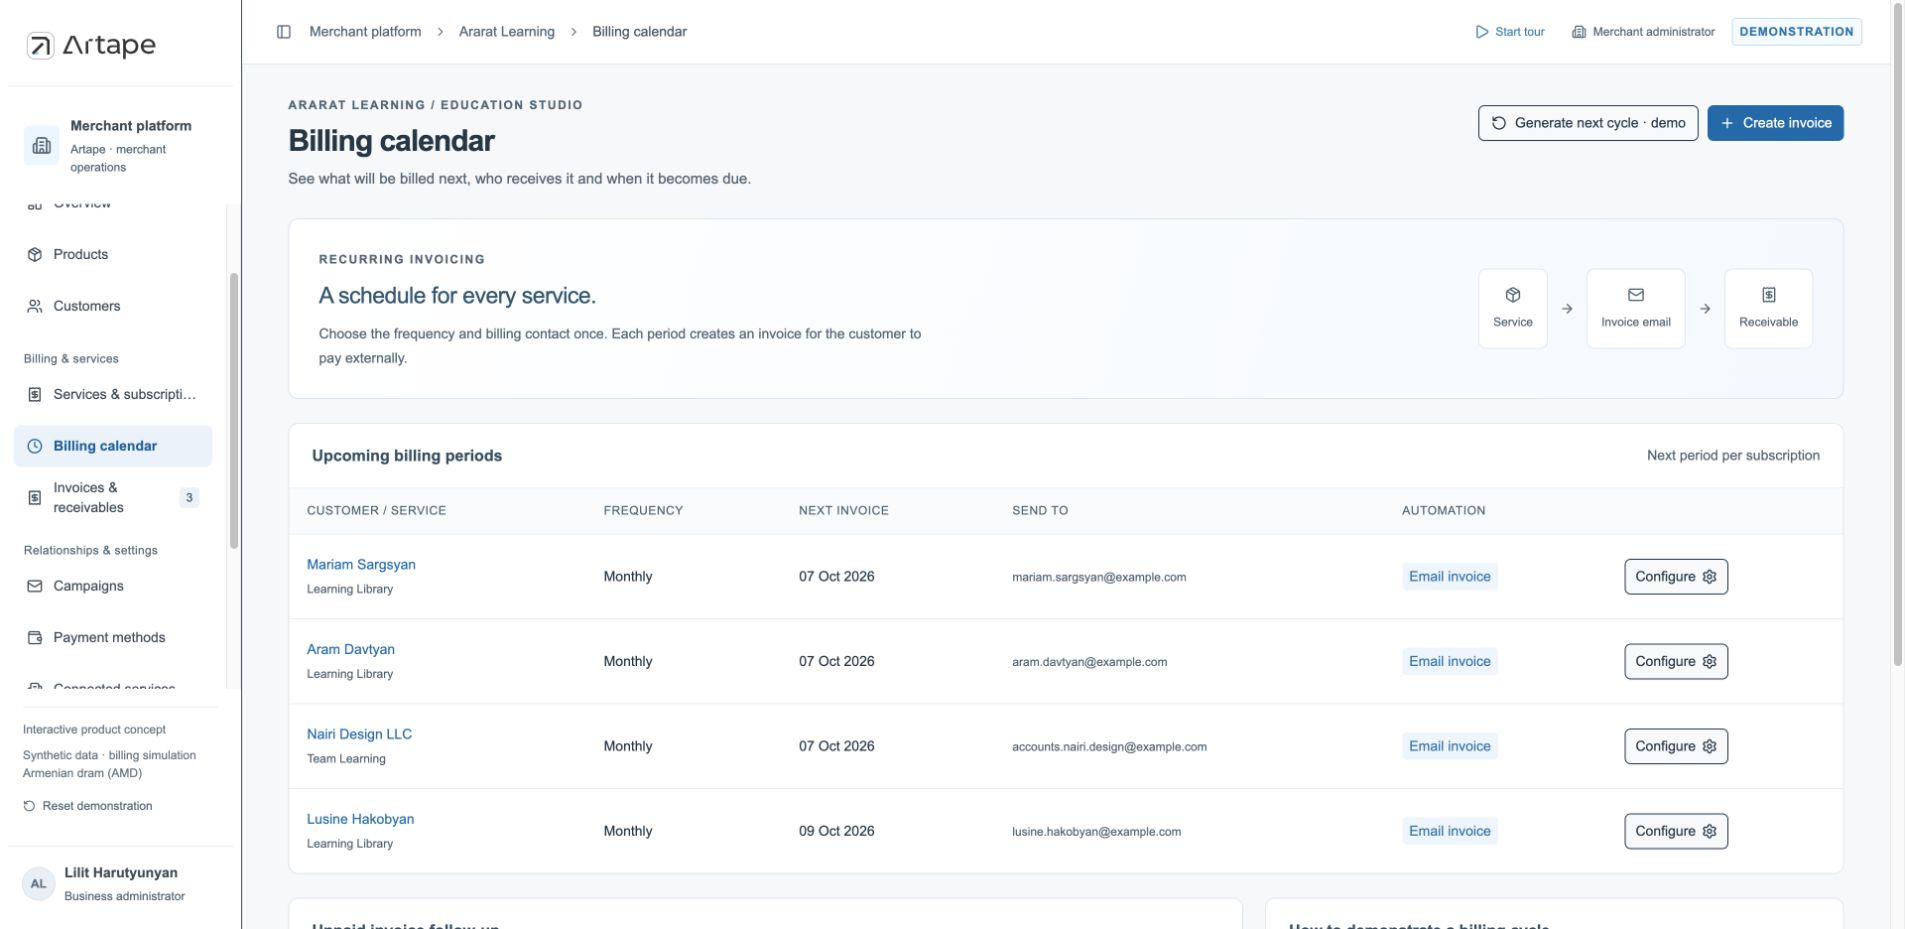Open Nairi Design LLC customer link

(359, 735)
